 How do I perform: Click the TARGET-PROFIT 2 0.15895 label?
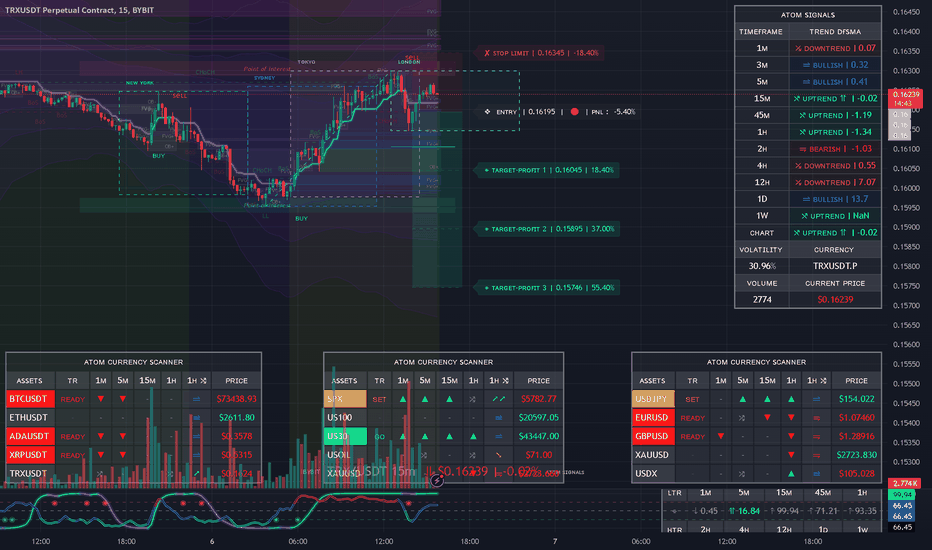pyautogui.click(x=547, y=229)
